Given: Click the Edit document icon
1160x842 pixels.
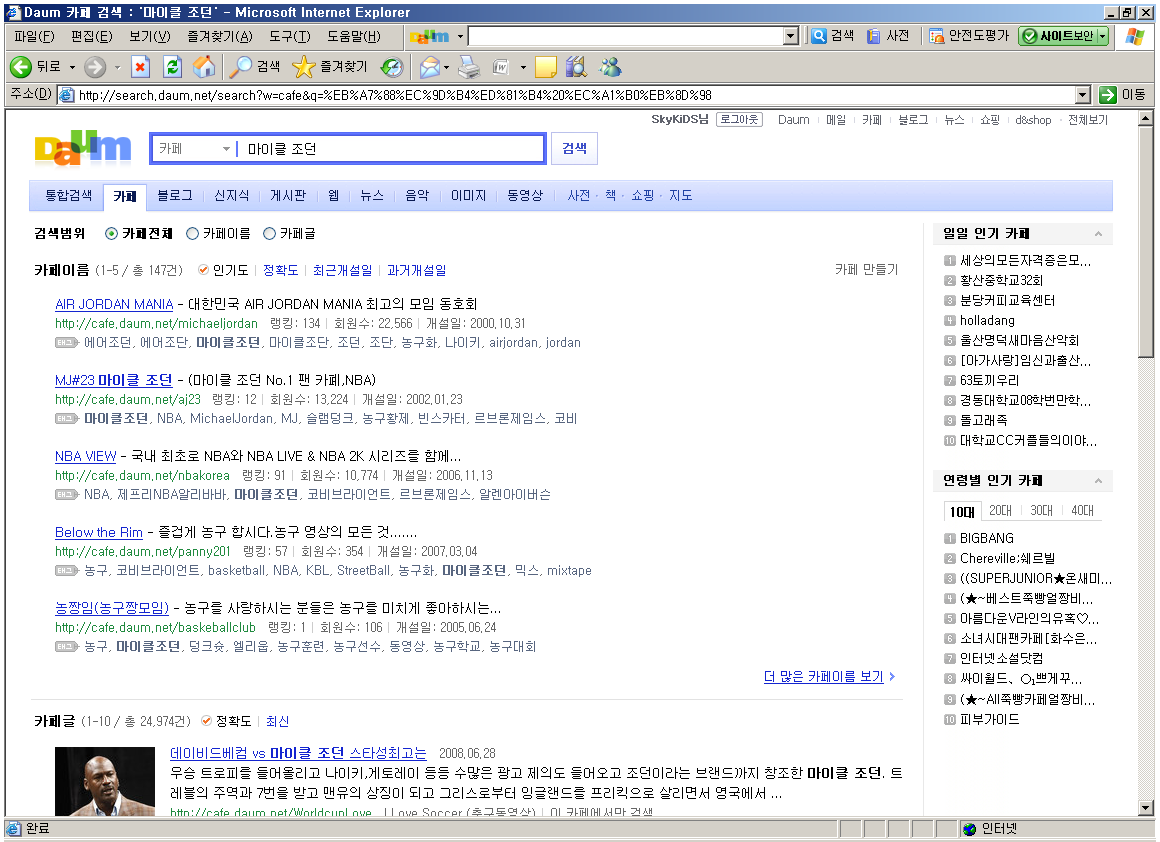Looking at the screenshot, I should tap(501, 67).
